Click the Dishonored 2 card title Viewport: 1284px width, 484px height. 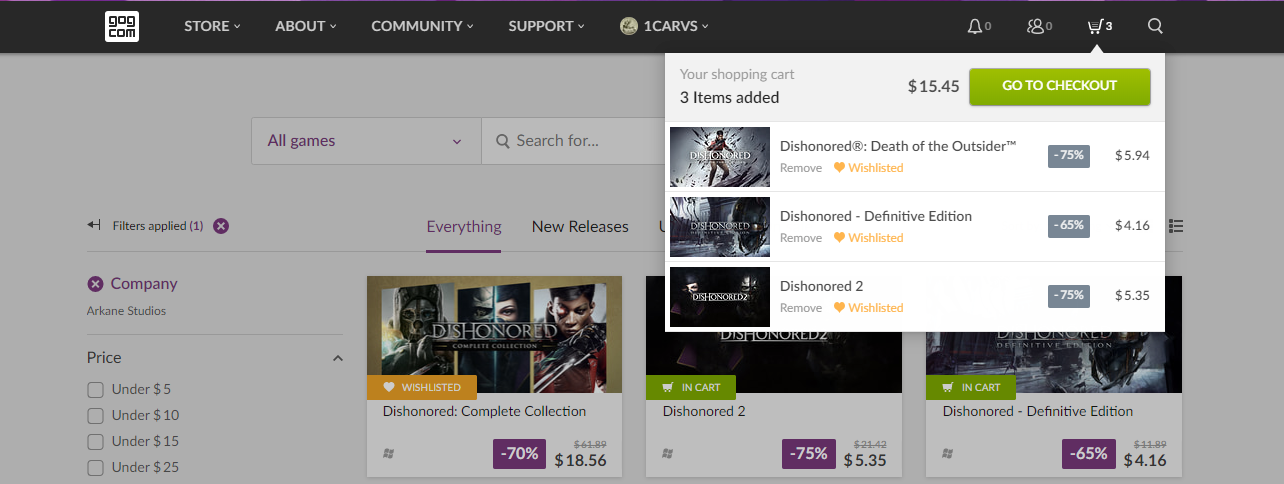[x=704, y=411]
